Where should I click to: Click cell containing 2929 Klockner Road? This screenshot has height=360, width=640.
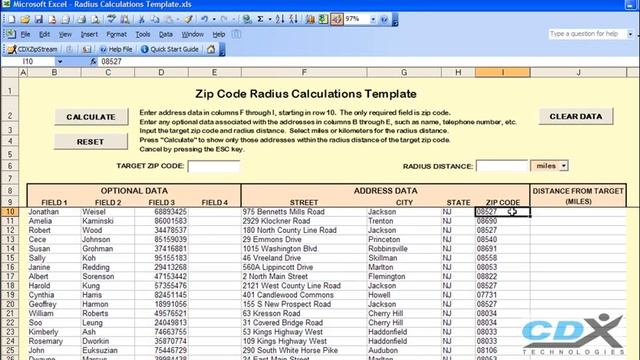tap(304, 221)
